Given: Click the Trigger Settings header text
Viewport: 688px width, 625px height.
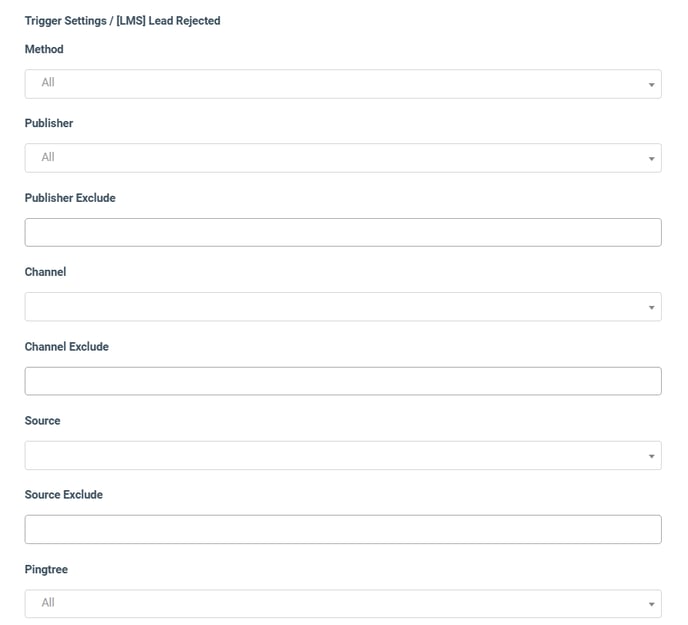Looking at the screenshot, I should pyautogui.click(x=122, y=20).
